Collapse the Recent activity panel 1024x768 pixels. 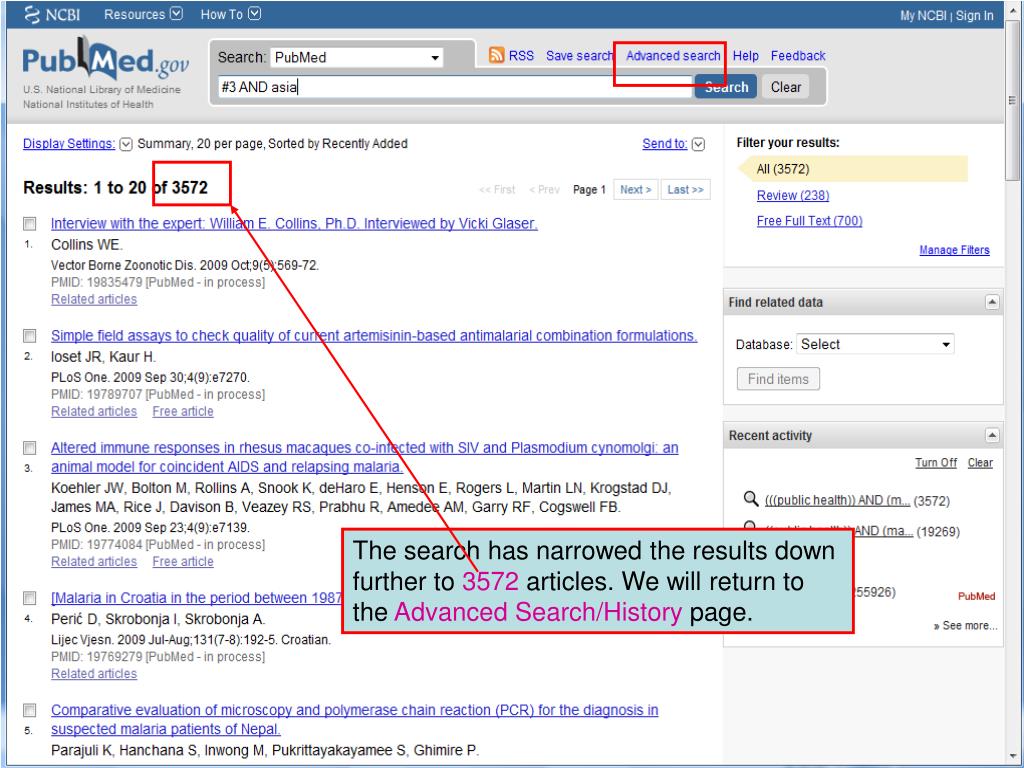point(992,436)
